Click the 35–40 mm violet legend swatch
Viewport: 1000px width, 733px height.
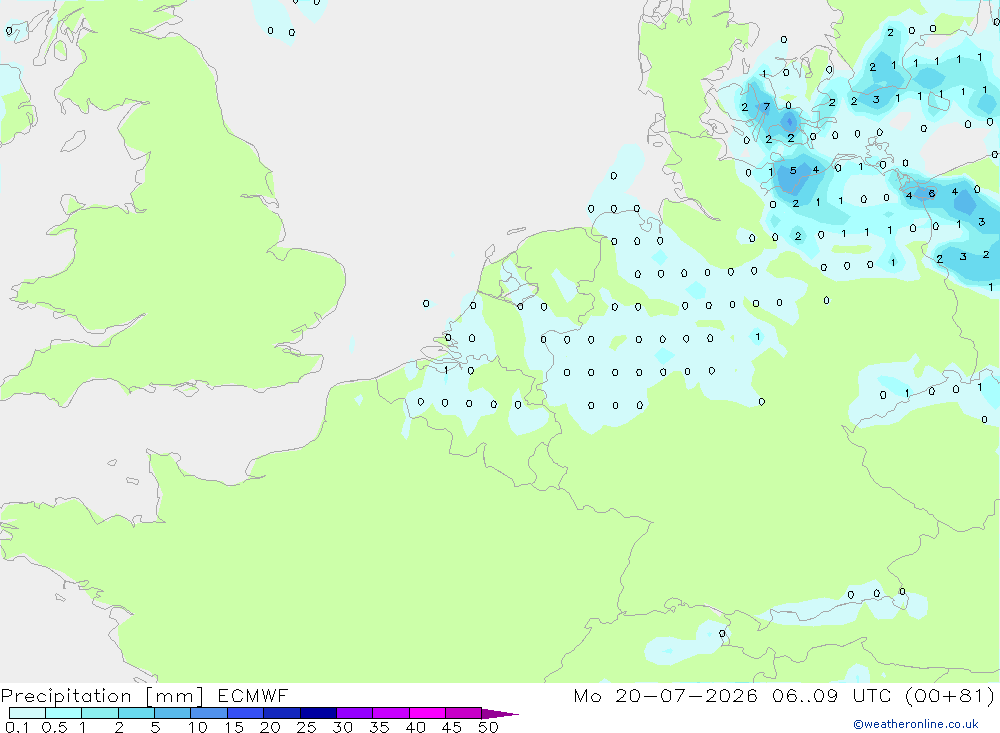point(391,713)
